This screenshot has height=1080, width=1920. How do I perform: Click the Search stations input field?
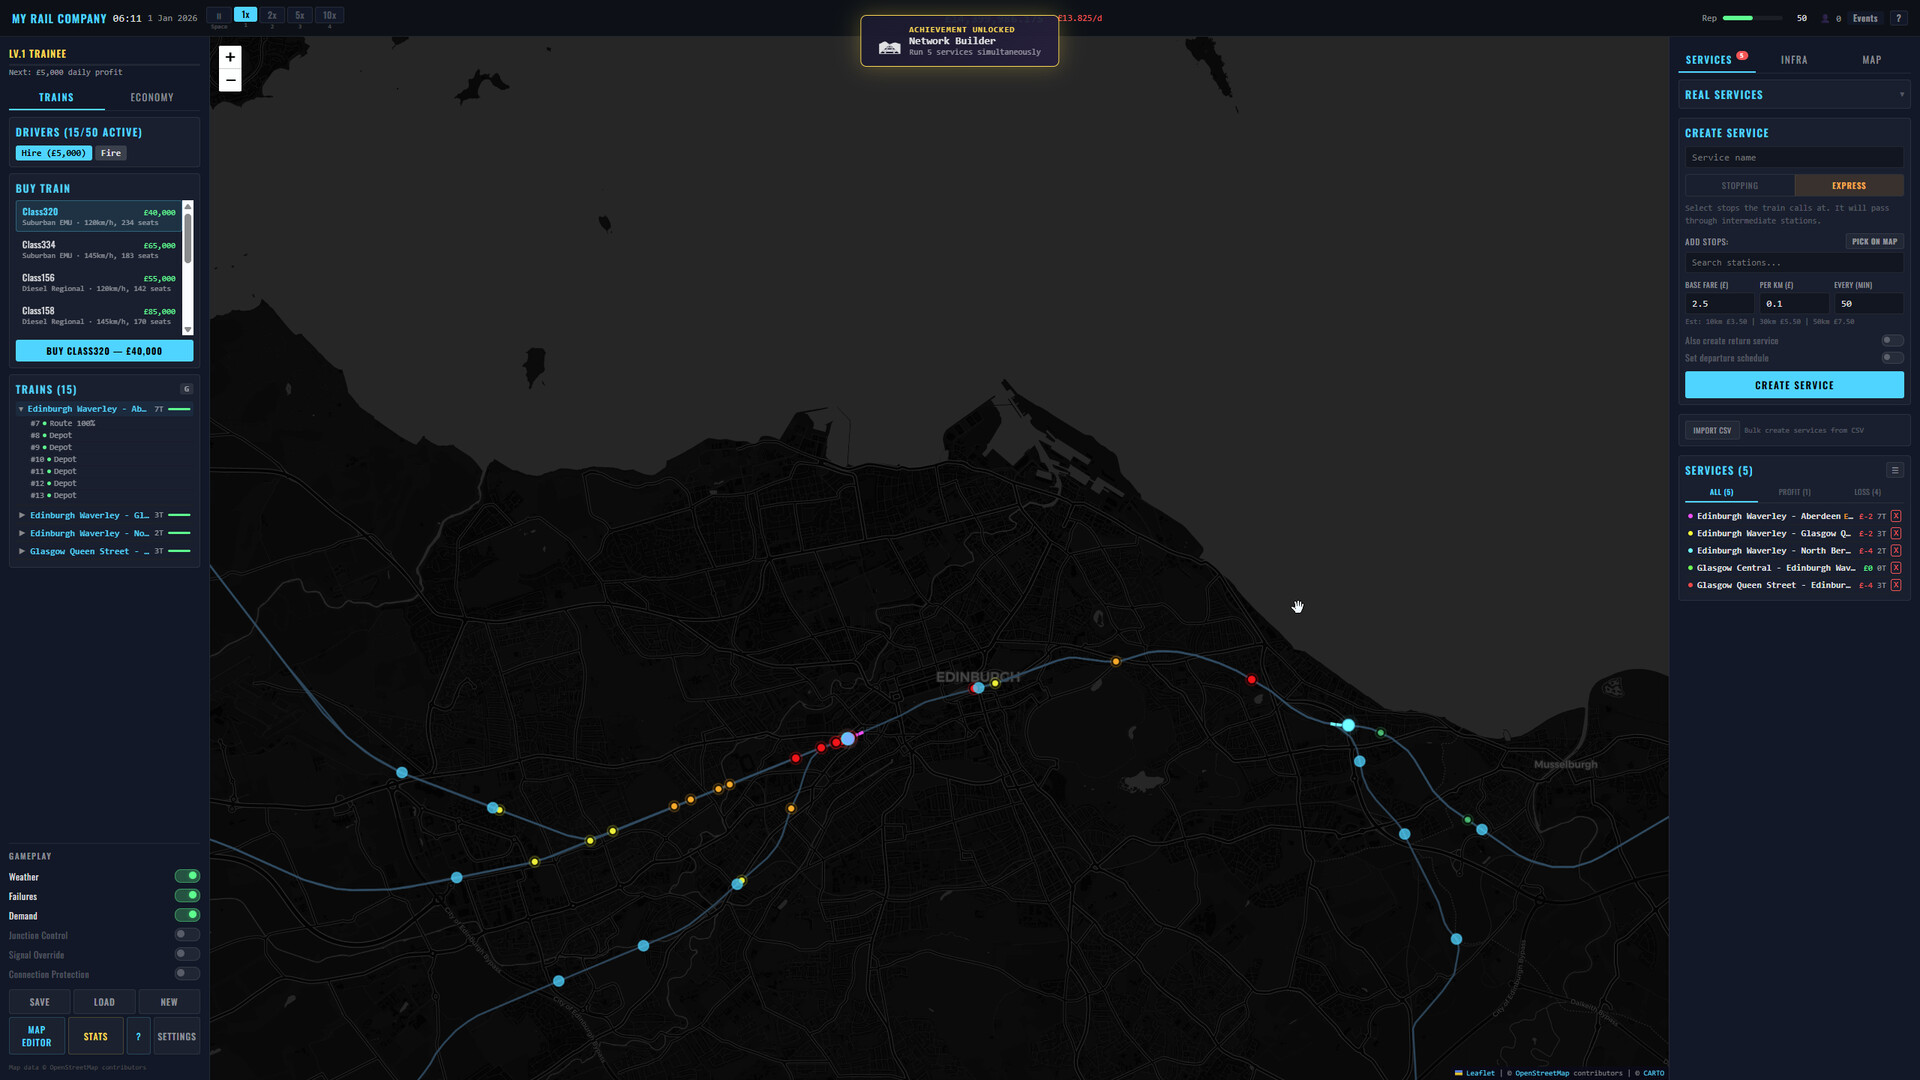pos(1793,263)
